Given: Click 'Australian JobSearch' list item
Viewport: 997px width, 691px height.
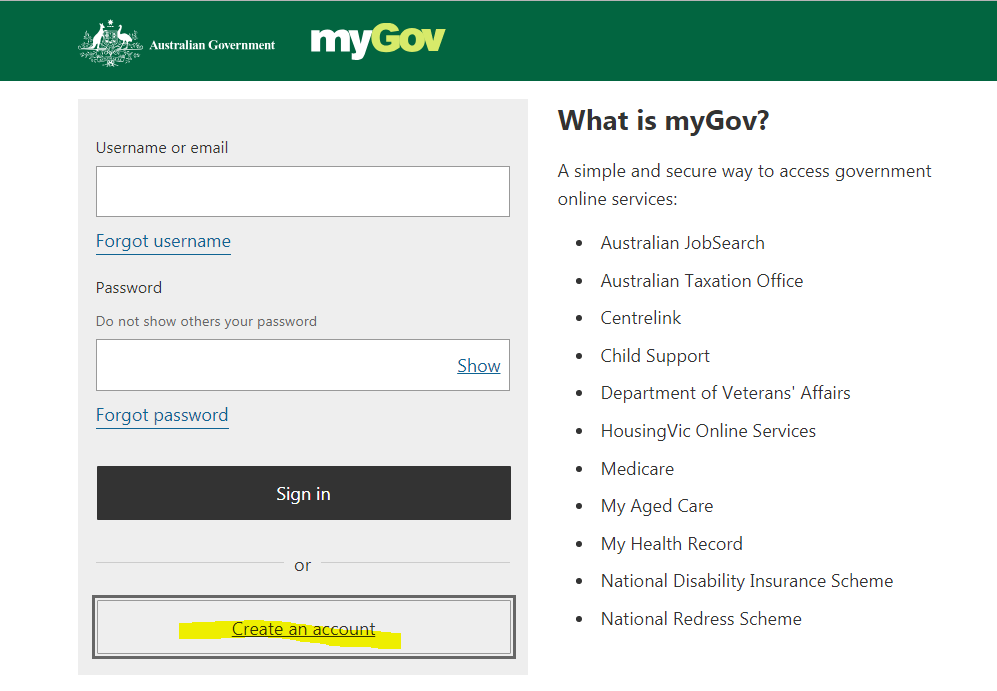Looking at the screenshot, I should 682,243.
